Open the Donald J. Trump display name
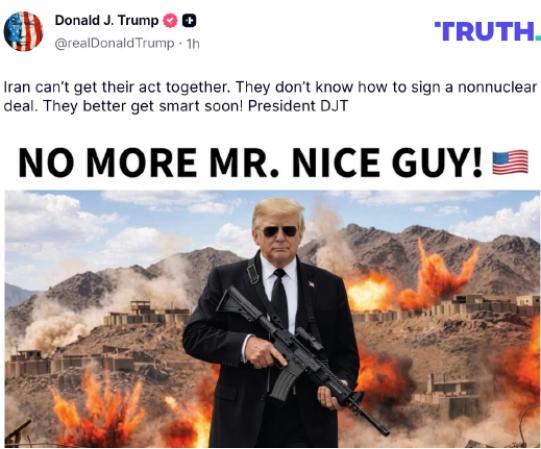Image resolution: width=541 pixels, height=449 pixels. point(106,20)
